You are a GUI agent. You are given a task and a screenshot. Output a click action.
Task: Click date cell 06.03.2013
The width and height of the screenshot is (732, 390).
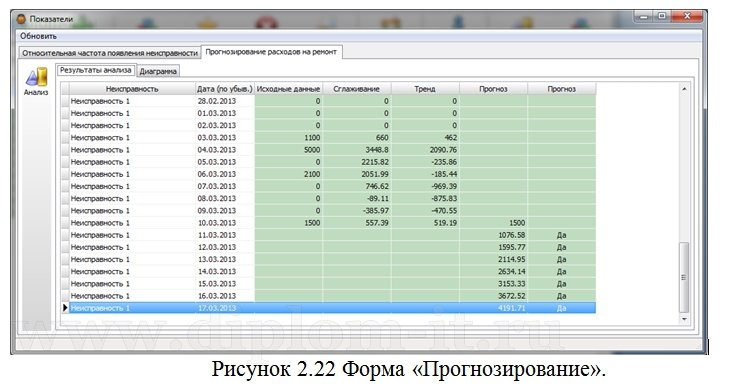tap(217, 174)
